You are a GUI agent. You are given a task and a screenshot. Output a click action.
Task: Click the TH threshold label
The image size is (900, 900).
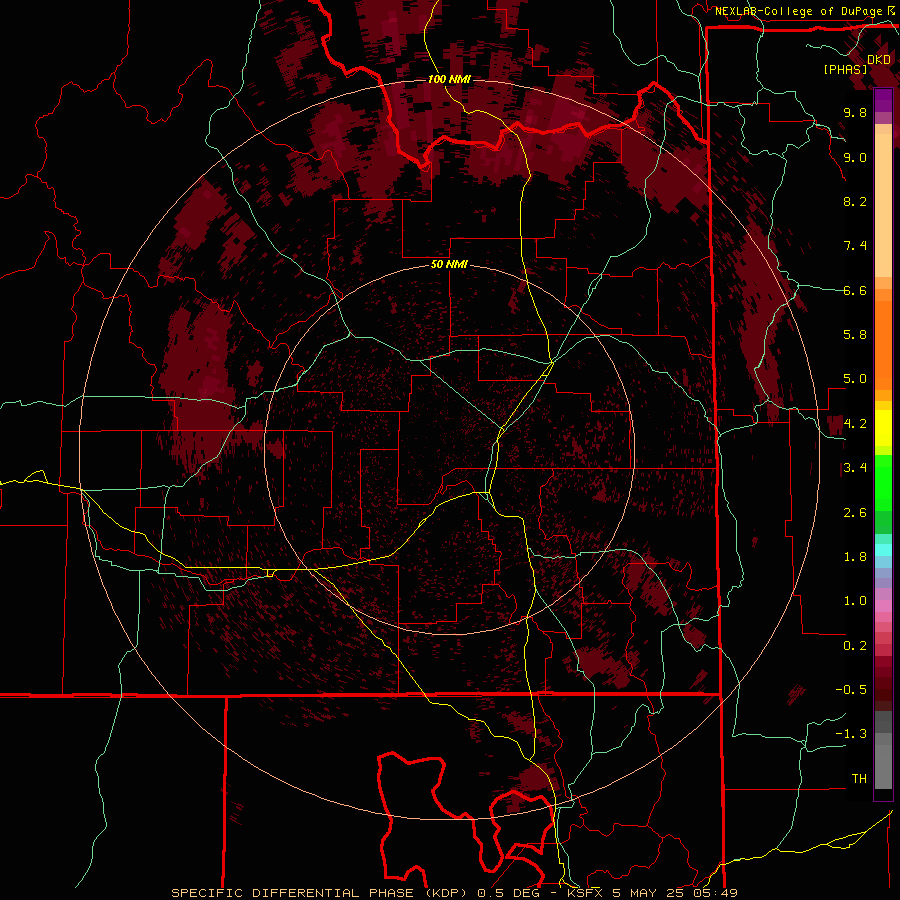[x=859, y=779]
